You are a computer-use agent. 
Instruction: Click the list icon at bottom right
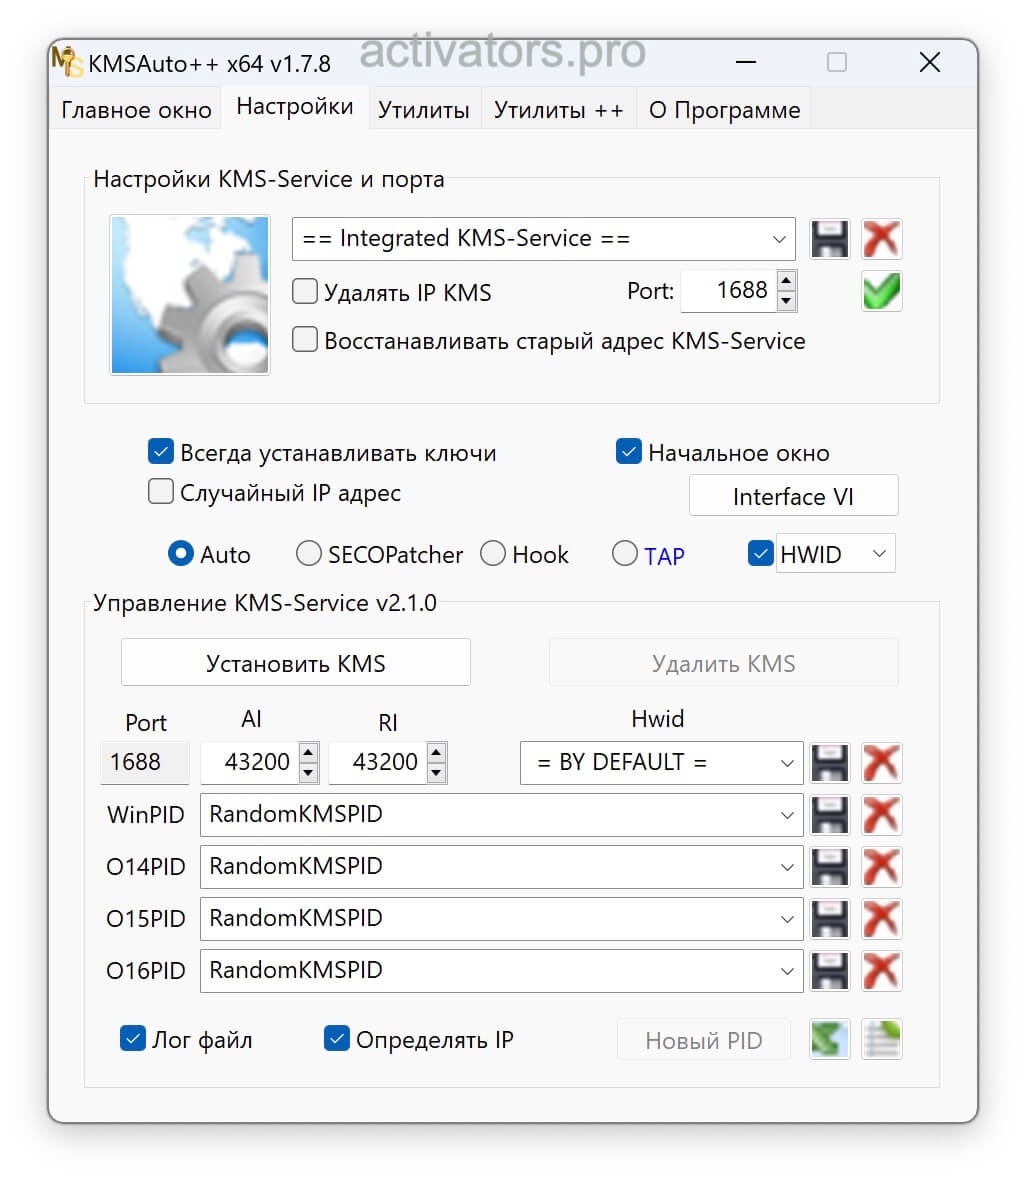coord(881,1039)
